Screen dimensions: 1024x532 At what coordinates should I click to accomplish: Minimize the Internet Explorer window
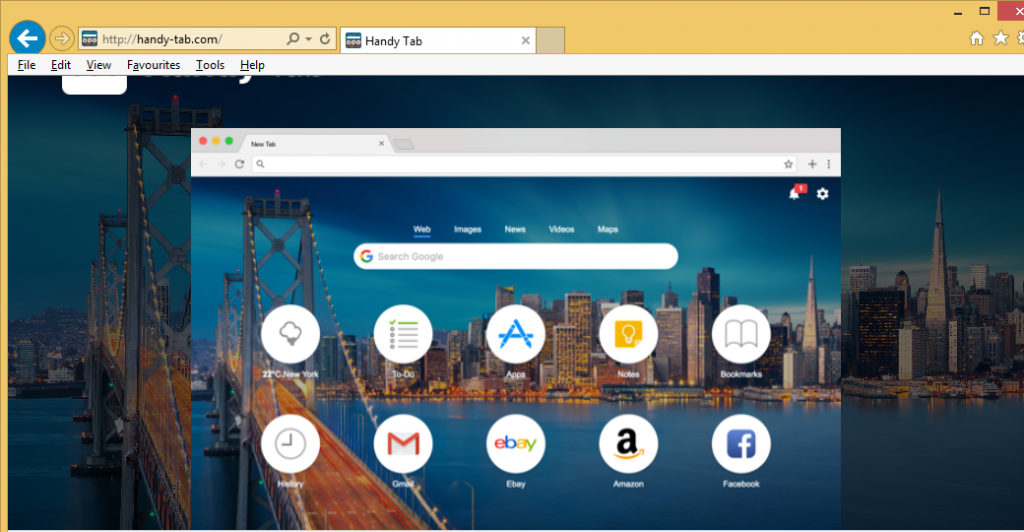[x=958, y=12]
